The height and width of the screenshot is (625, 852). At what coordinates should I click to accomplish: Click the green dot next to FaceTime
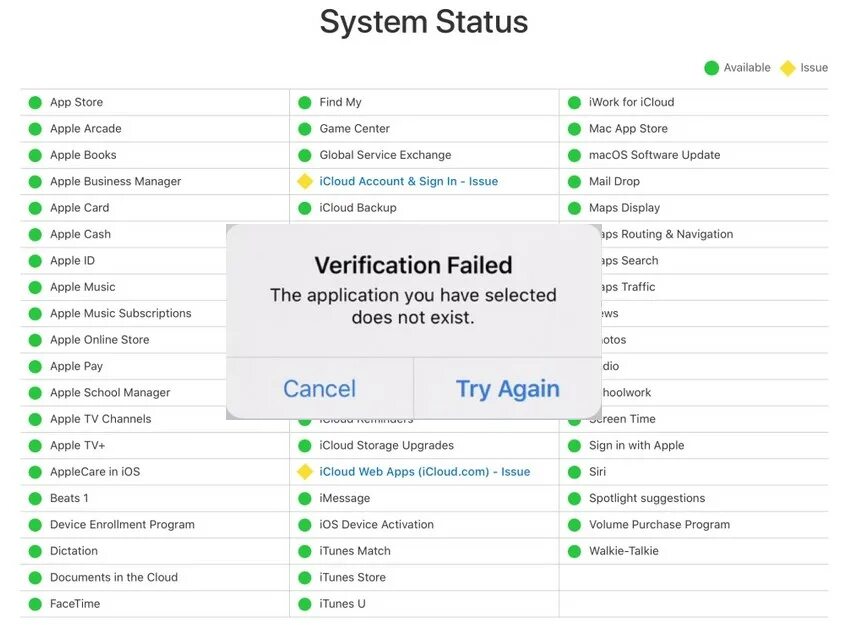click(x=35, y=604)
